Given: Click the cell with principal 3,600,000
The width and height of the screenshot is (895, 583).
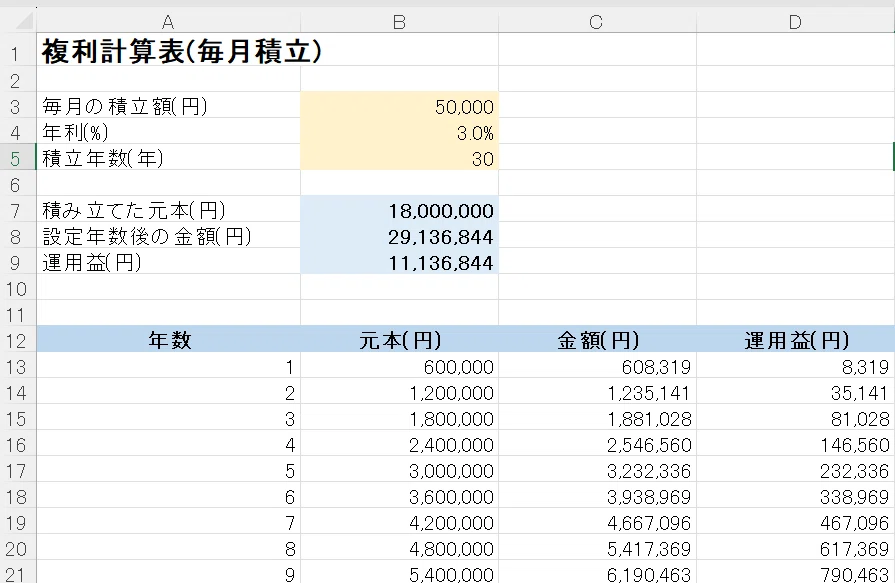Looking at the screenshot, I should point(399,496).
